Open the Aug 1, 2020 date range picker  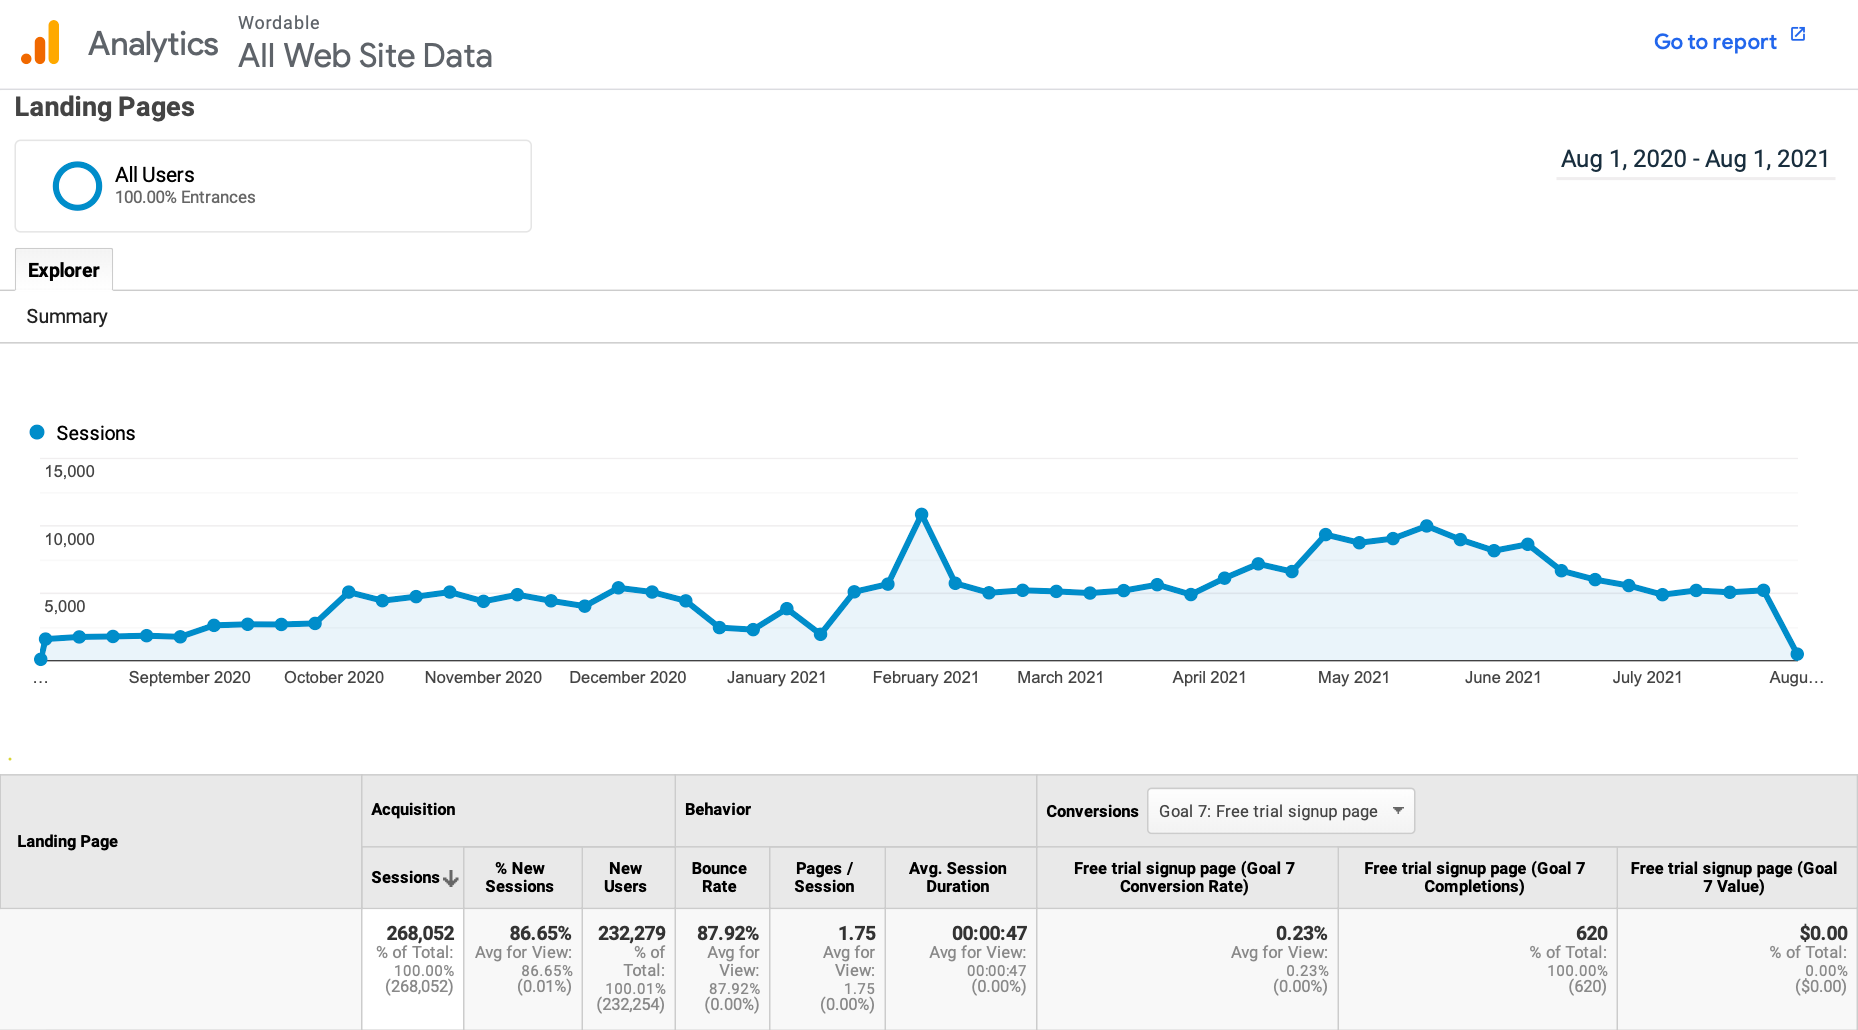pyautogui.click(x=1694, y=159)
